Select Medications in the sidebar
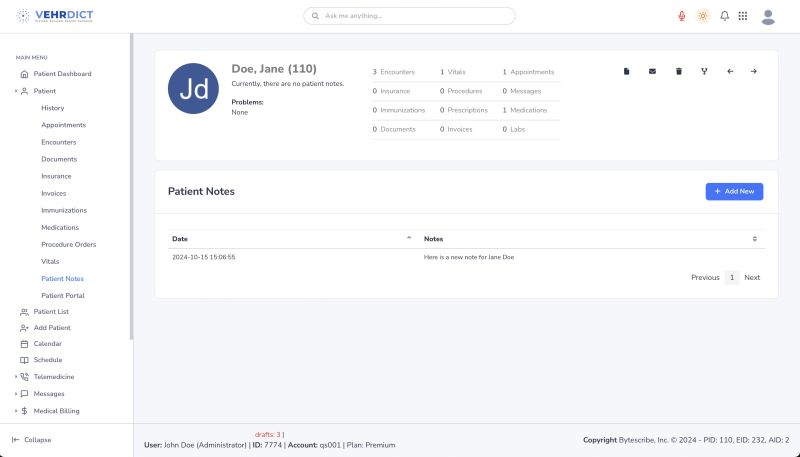 [x=60, y=227]
